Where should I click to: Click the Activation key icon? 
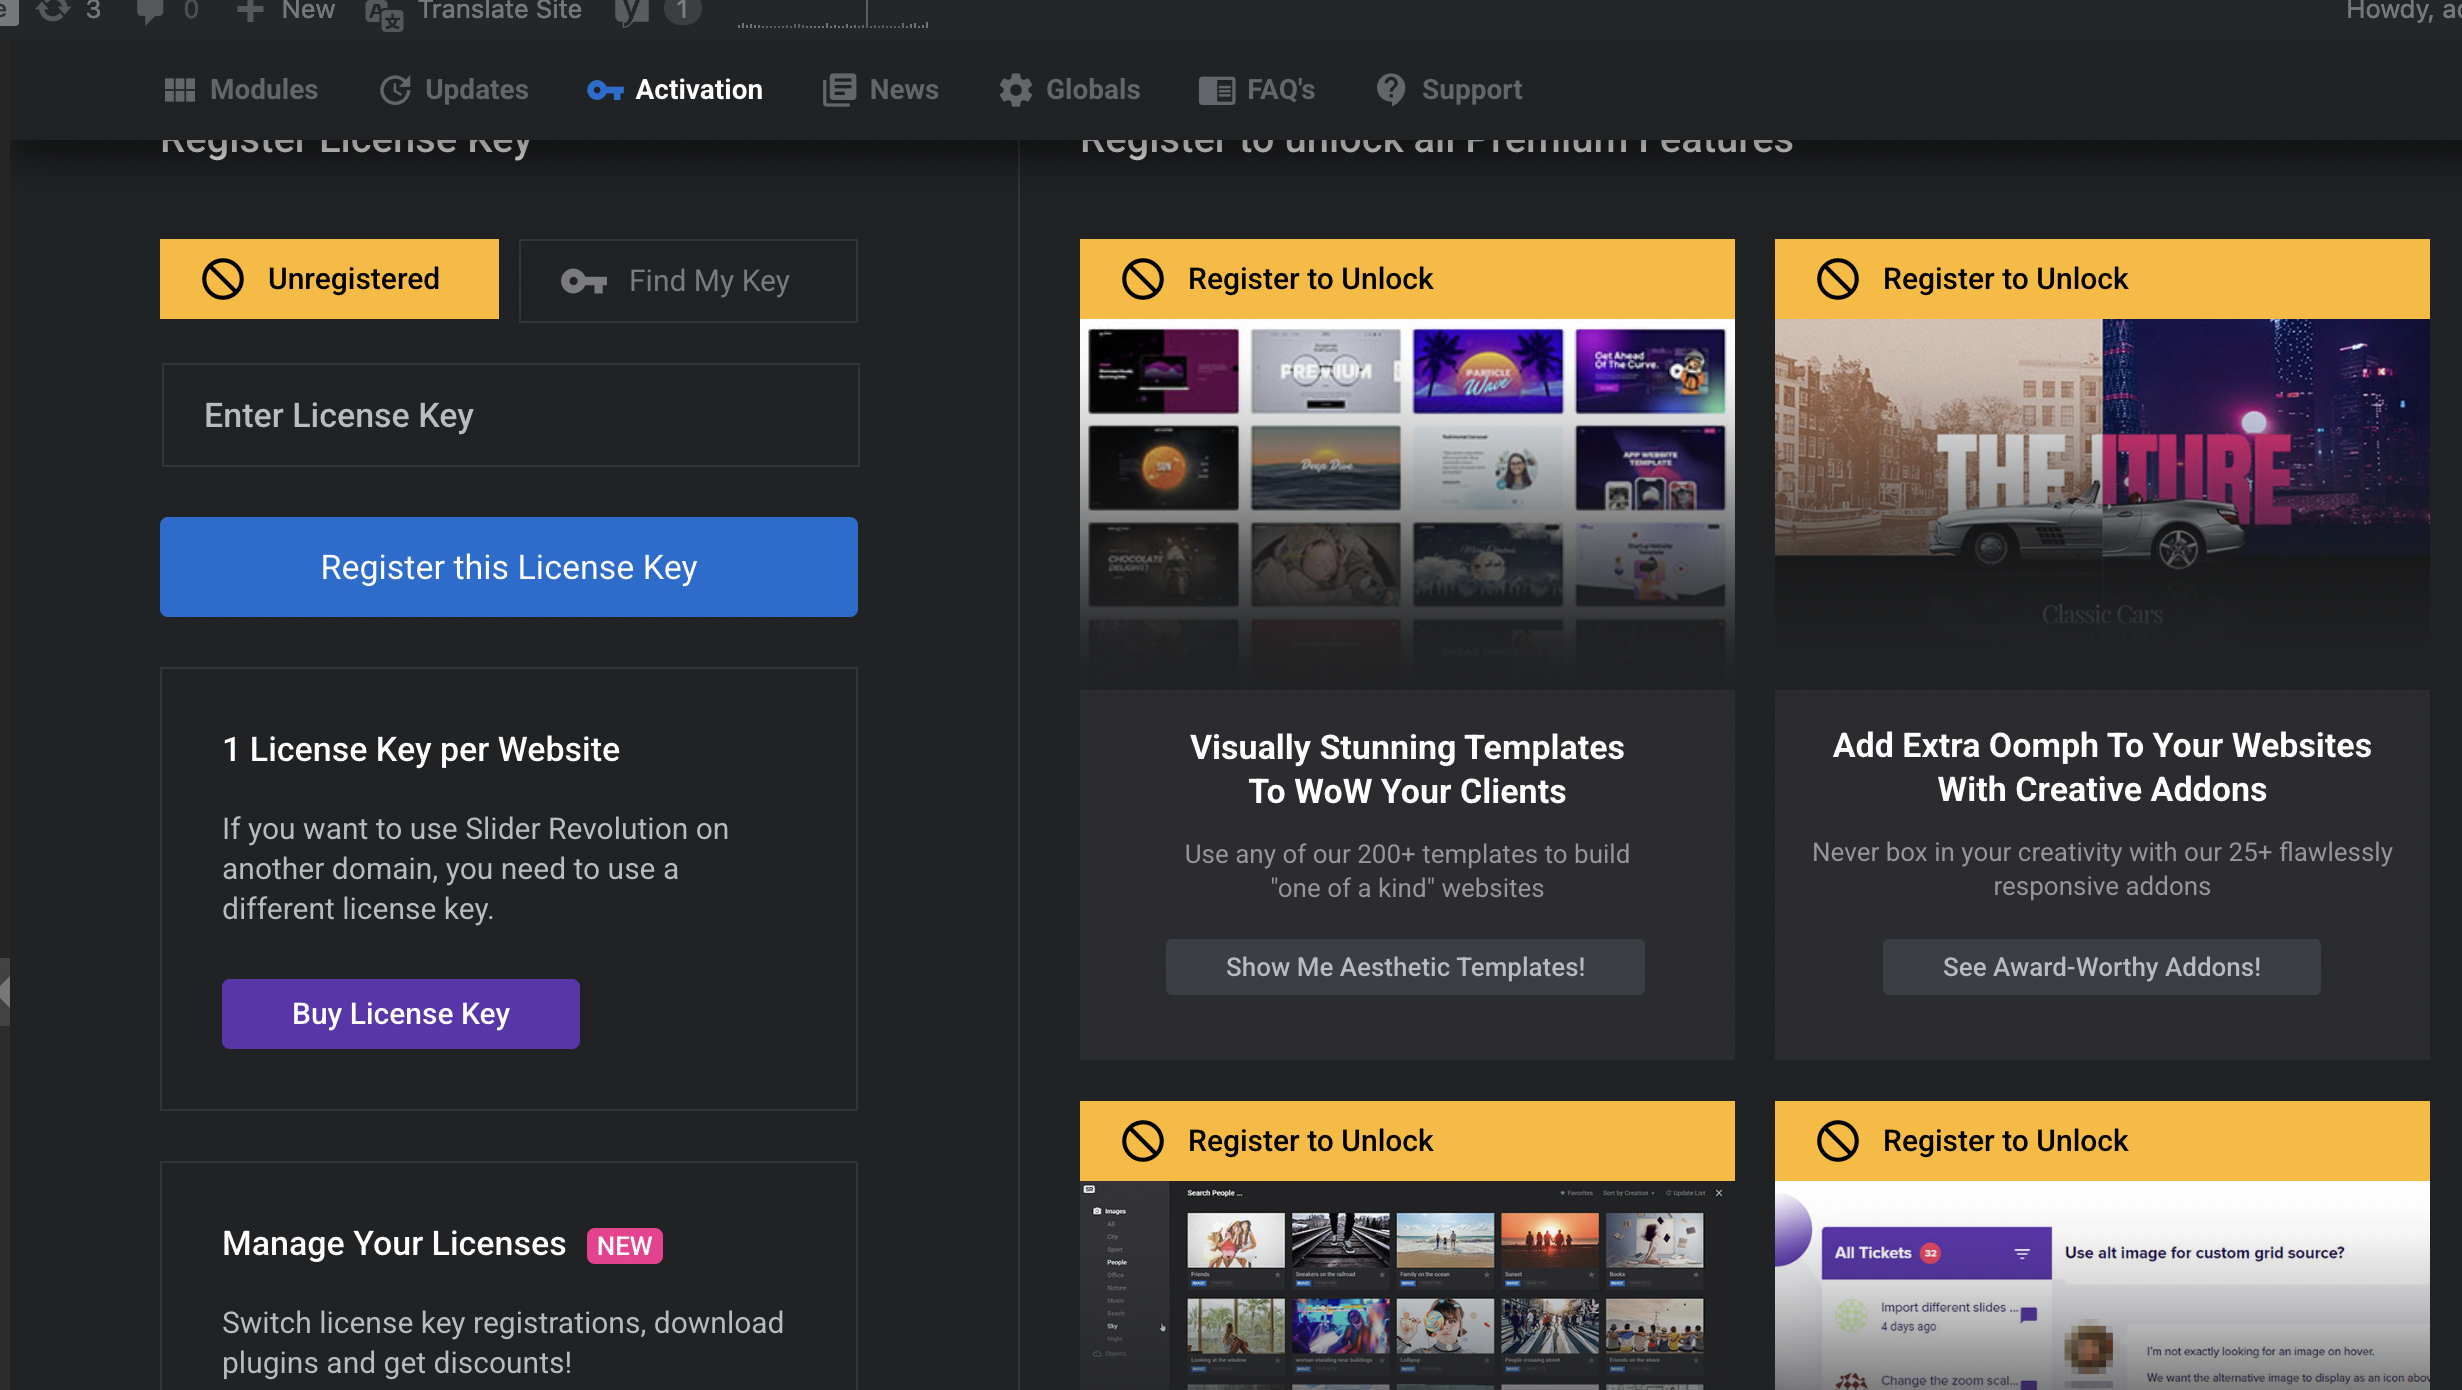[605, 90]
